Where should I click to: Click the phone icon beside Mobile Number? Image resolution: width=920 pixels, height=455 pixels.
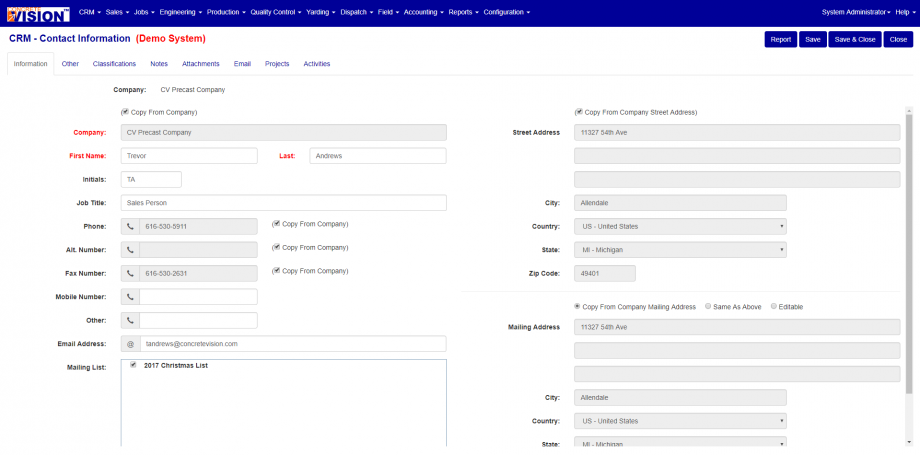[130, 296]
